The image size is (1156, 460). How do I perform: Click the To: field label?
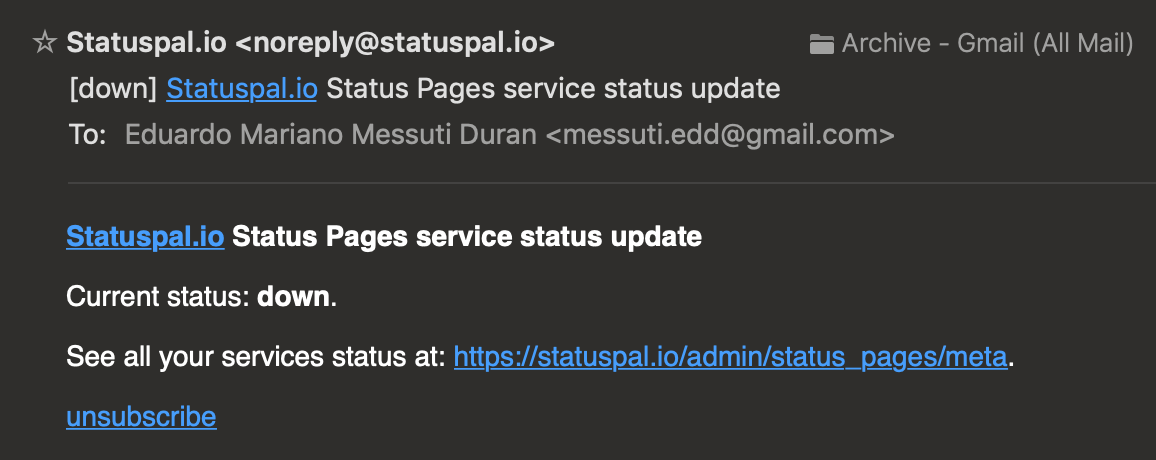tap(88, 135)
